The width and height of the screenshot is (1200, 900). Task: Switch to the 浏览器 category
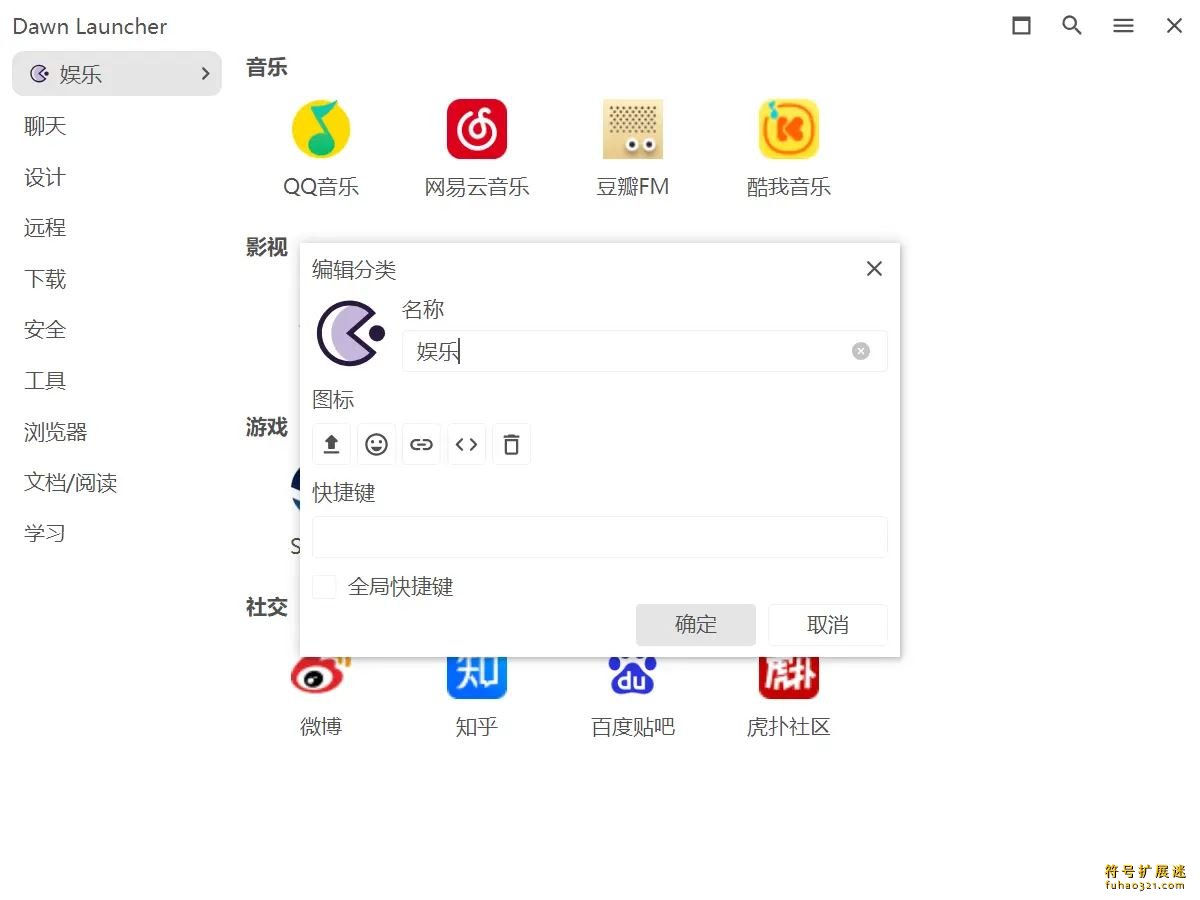[56, 432]
